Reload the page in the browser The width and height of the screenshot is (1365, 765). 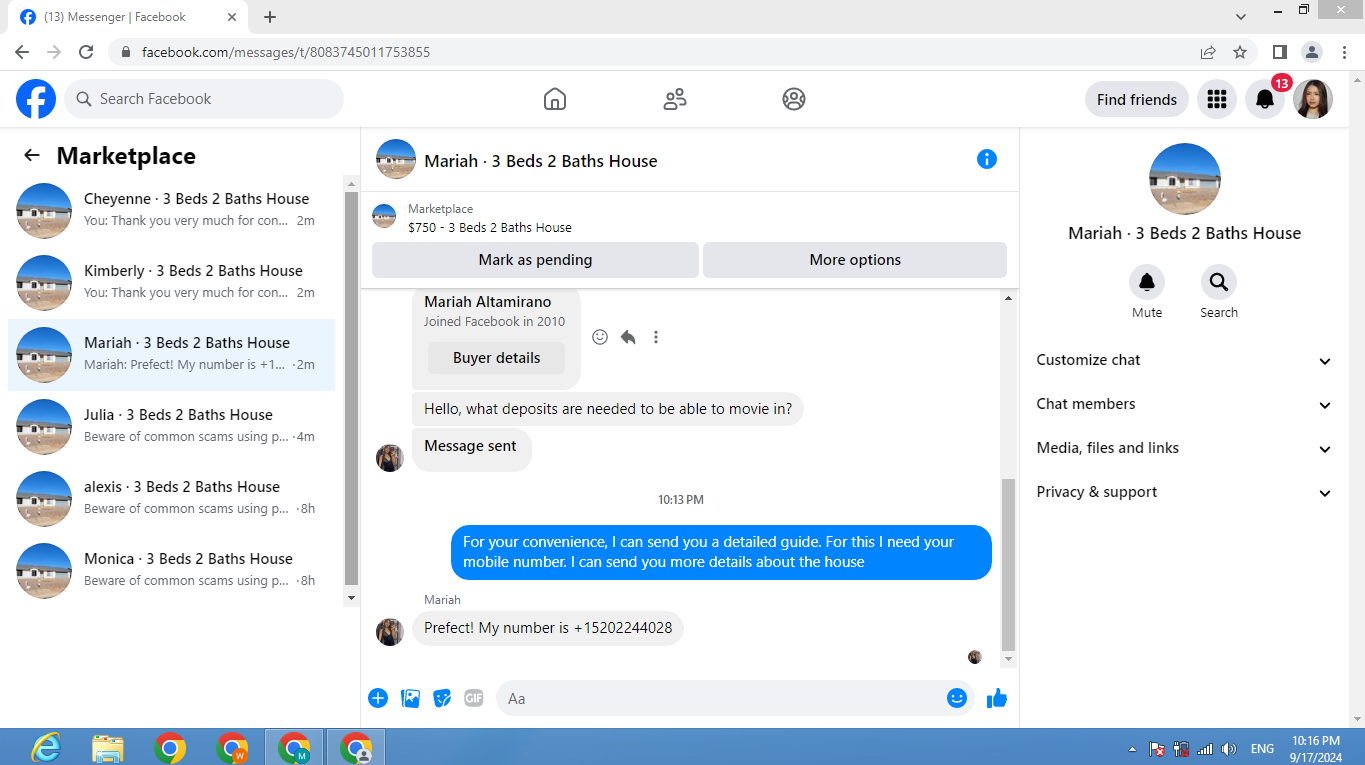tap(86, 52)
